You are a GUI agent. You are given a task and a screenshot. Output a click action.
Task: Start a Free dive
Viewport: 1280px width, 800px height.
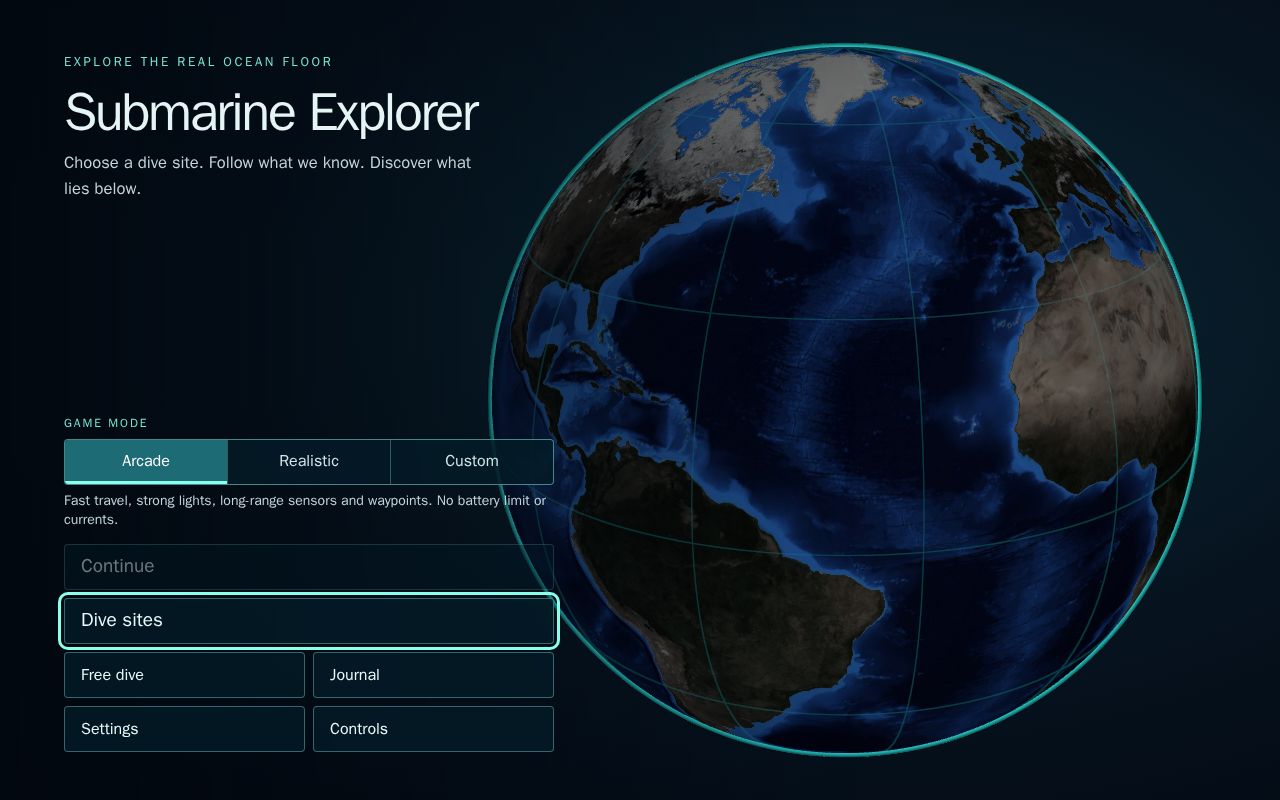184,675
